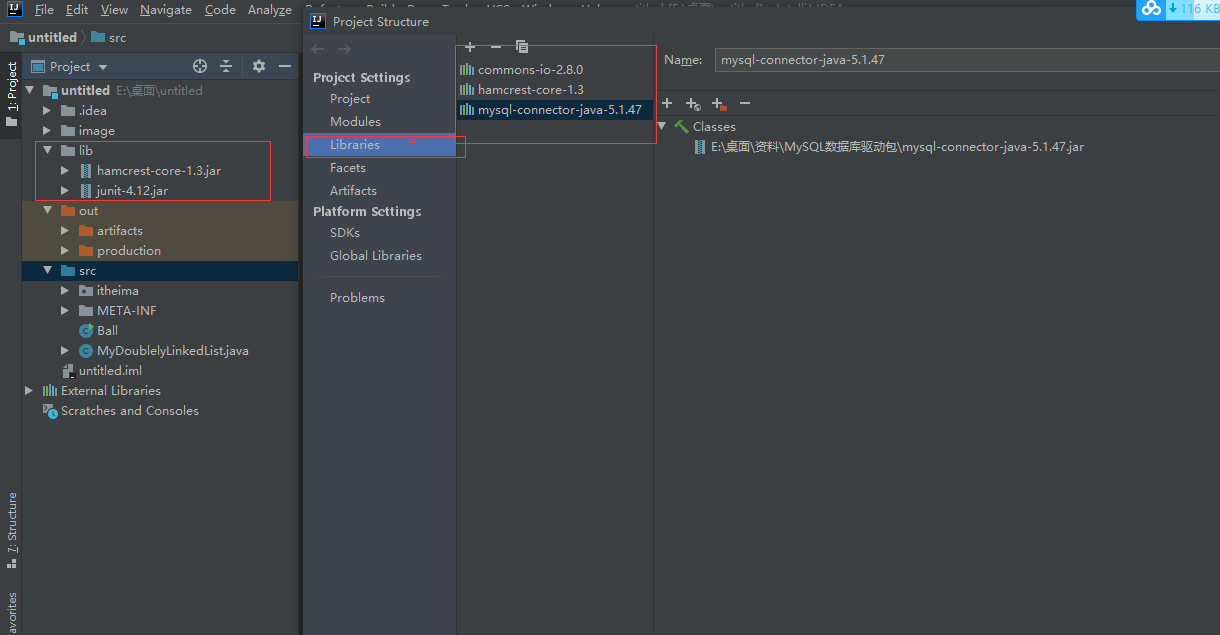Collapse the out folder
Image resolution: width=1220 pixels, height=635 pixels.
point(47,210)
